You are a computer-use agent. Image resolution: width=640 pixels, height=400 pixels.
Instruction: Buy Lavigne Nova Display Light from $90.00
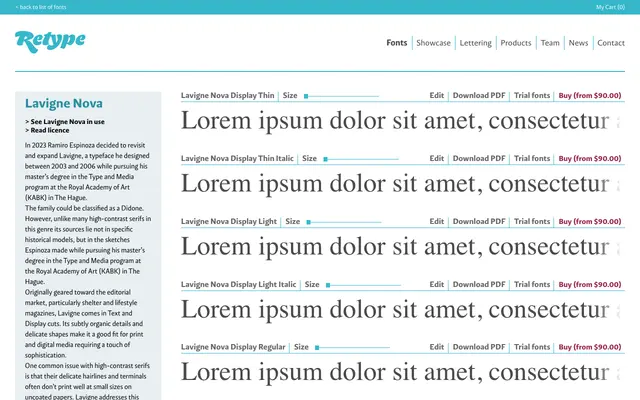coord(590,221)
